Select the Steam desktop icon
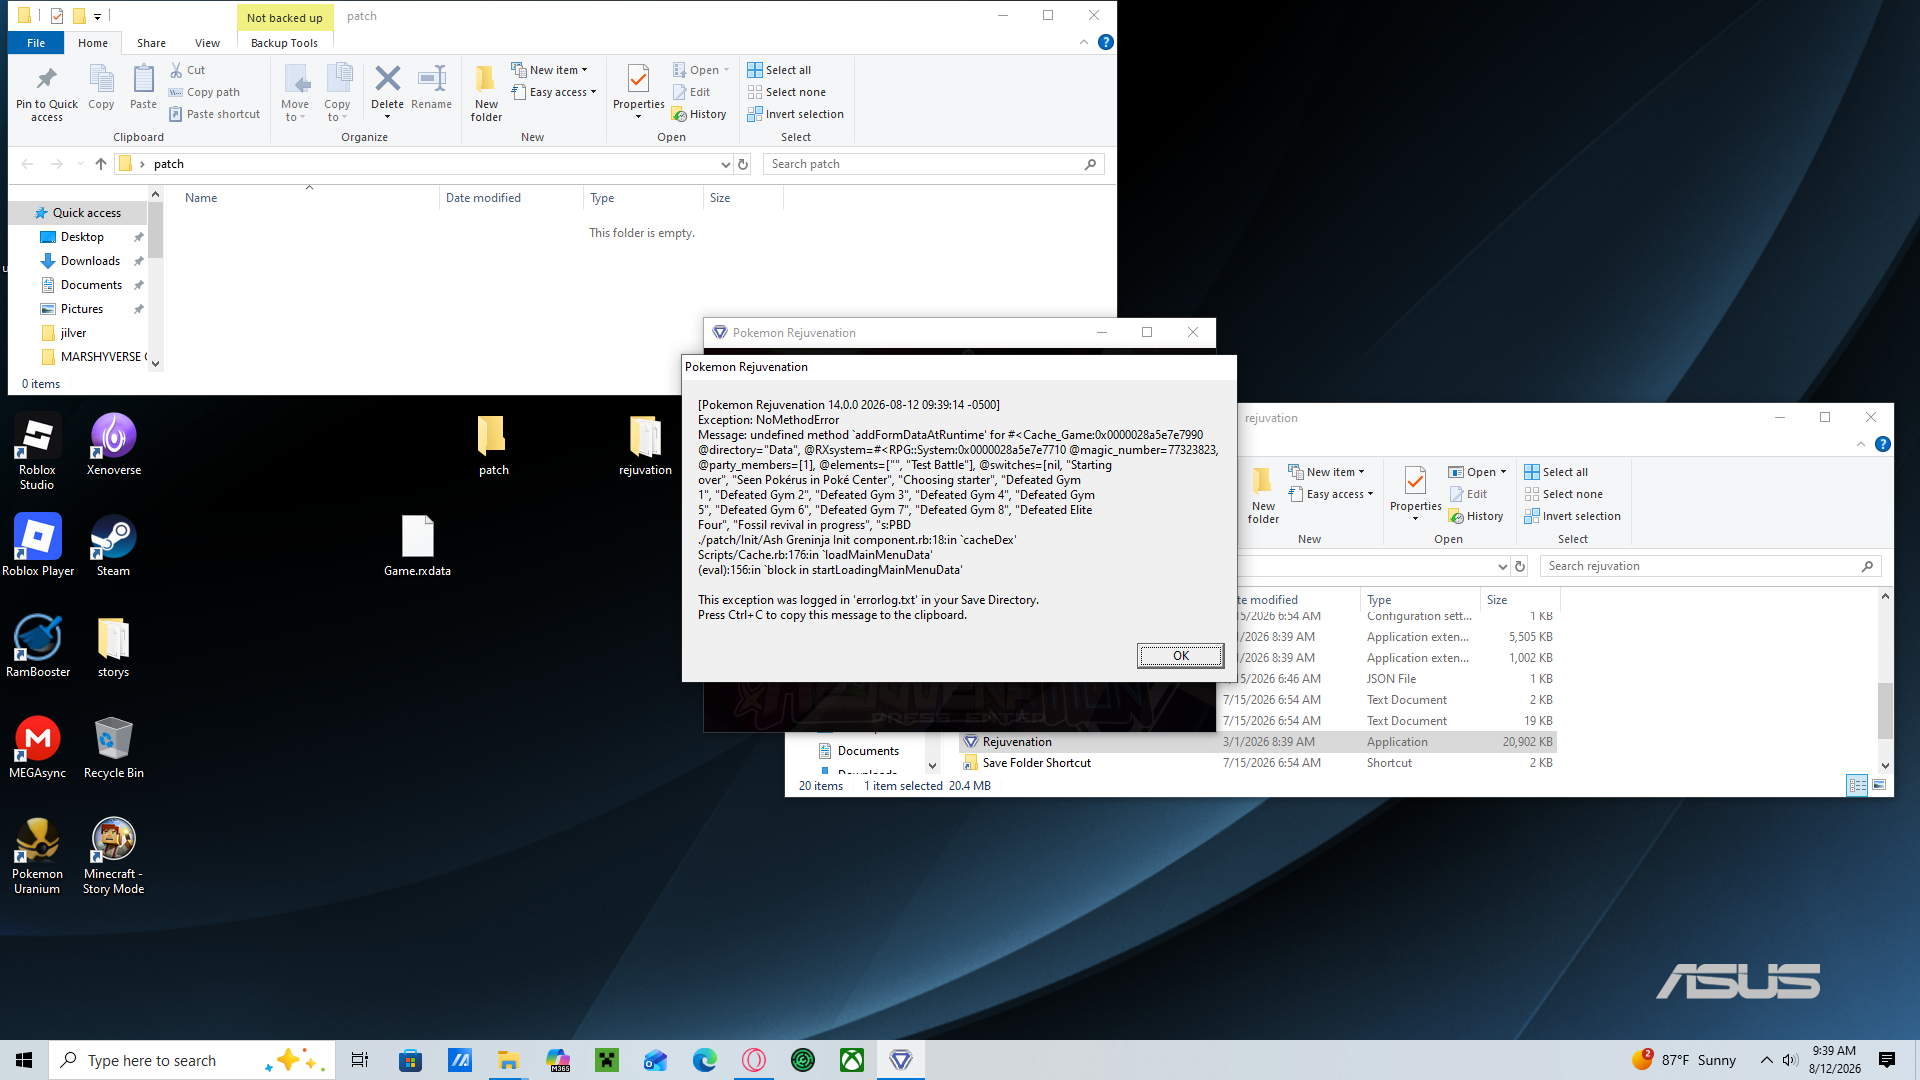The height and width of the screenshot is (1080, 1920). (113, 546)
